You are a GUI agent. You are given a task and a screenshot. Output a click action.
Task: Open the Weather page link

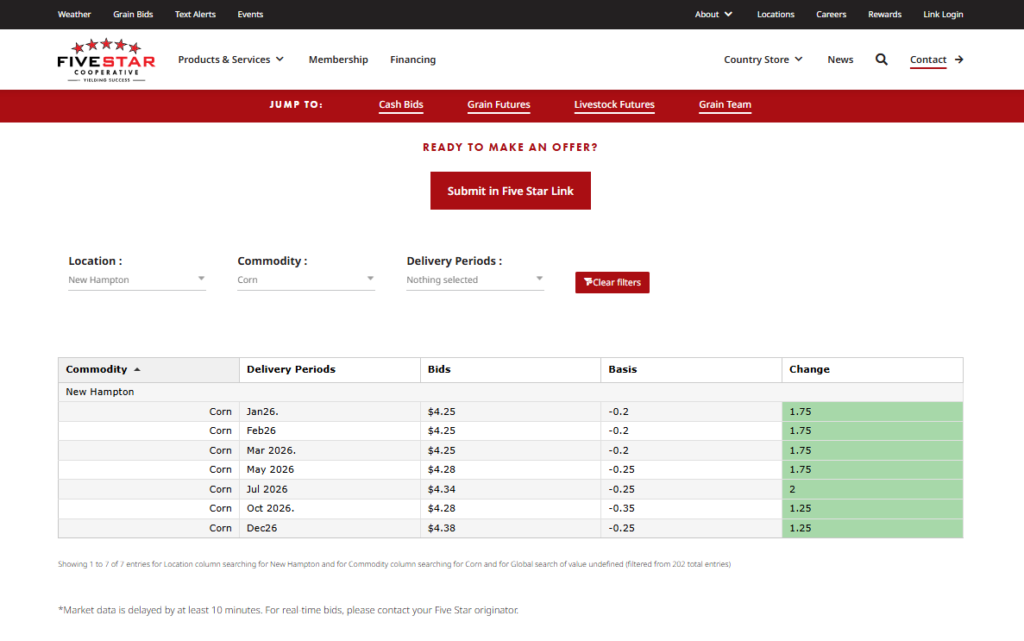(74, 15)
